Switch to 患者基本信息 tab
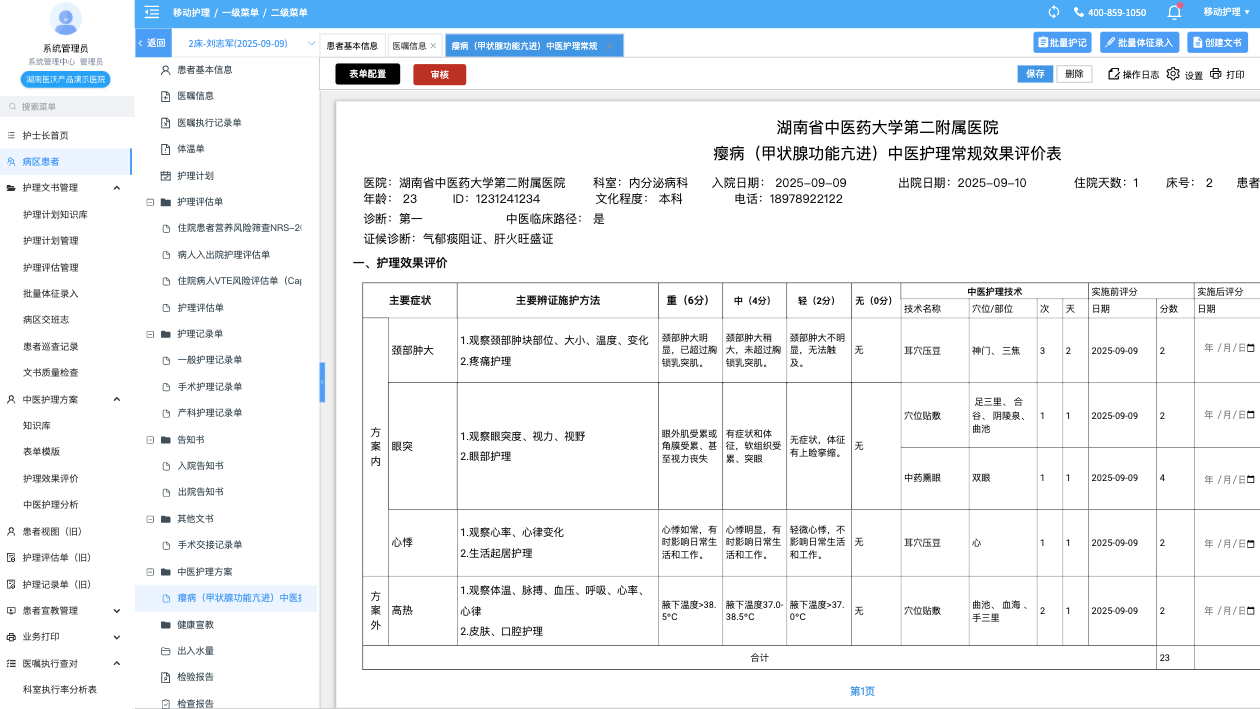 352,46
